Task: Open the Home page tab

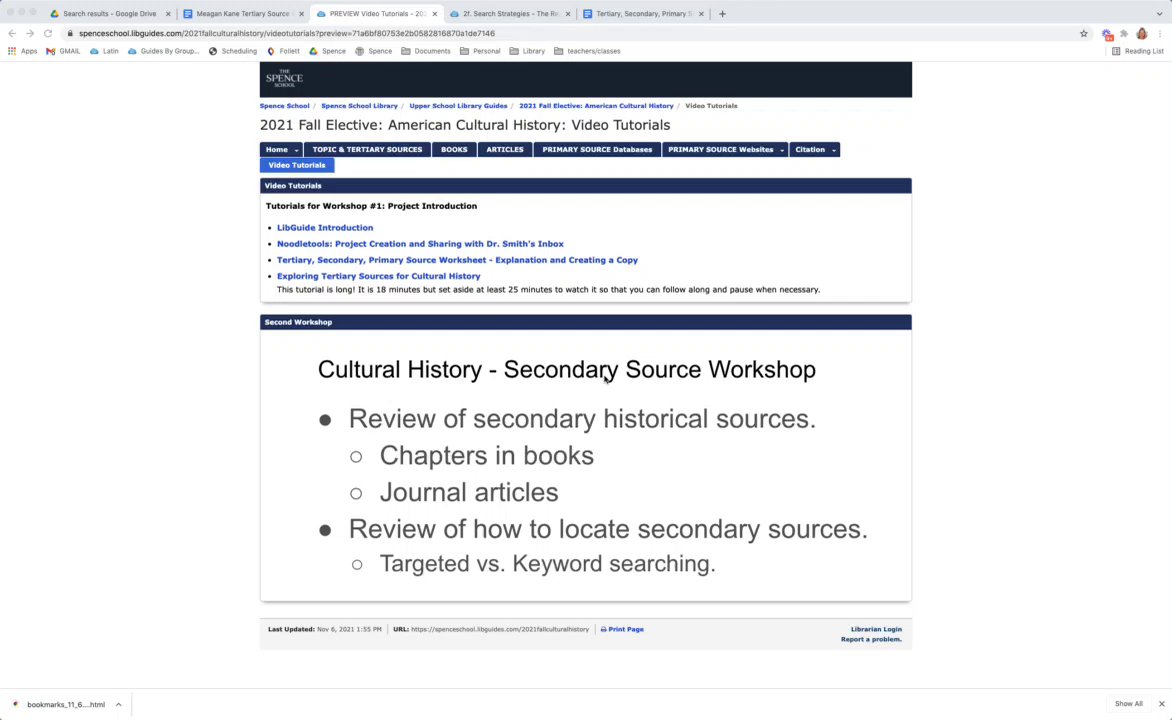Action: (x=277, y=150)
